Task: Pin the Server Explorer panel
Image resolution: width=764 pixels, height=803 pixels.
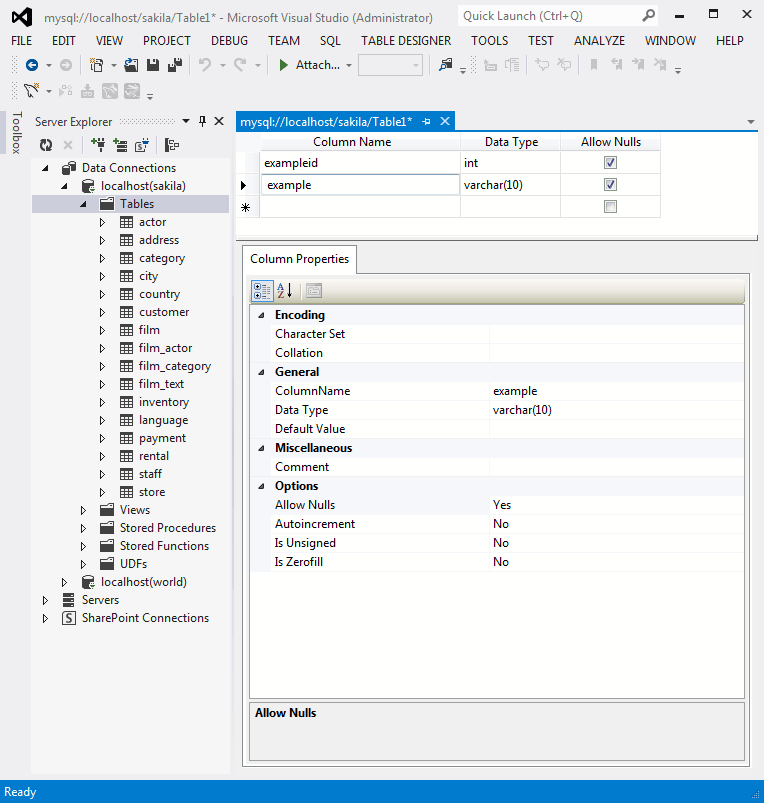Action: coord(202,121)
